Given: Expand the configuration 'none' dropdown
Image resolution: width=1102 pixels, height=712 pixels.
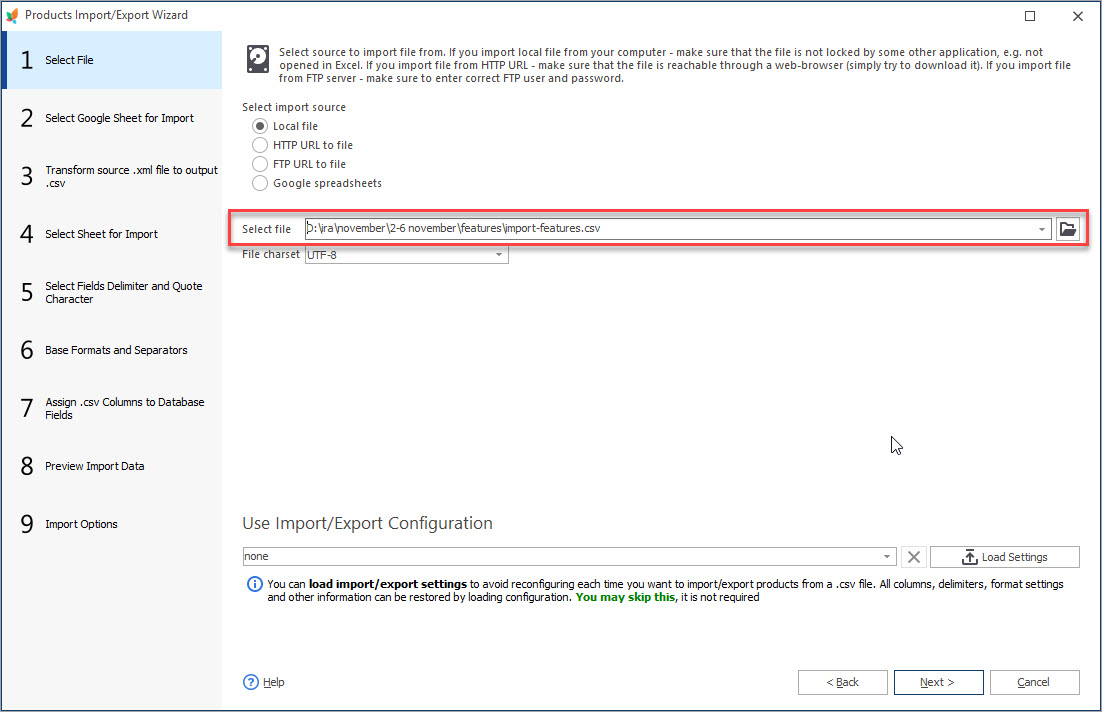Looking at the screenshot, I should pyautogui.click(x=887, y=557).
